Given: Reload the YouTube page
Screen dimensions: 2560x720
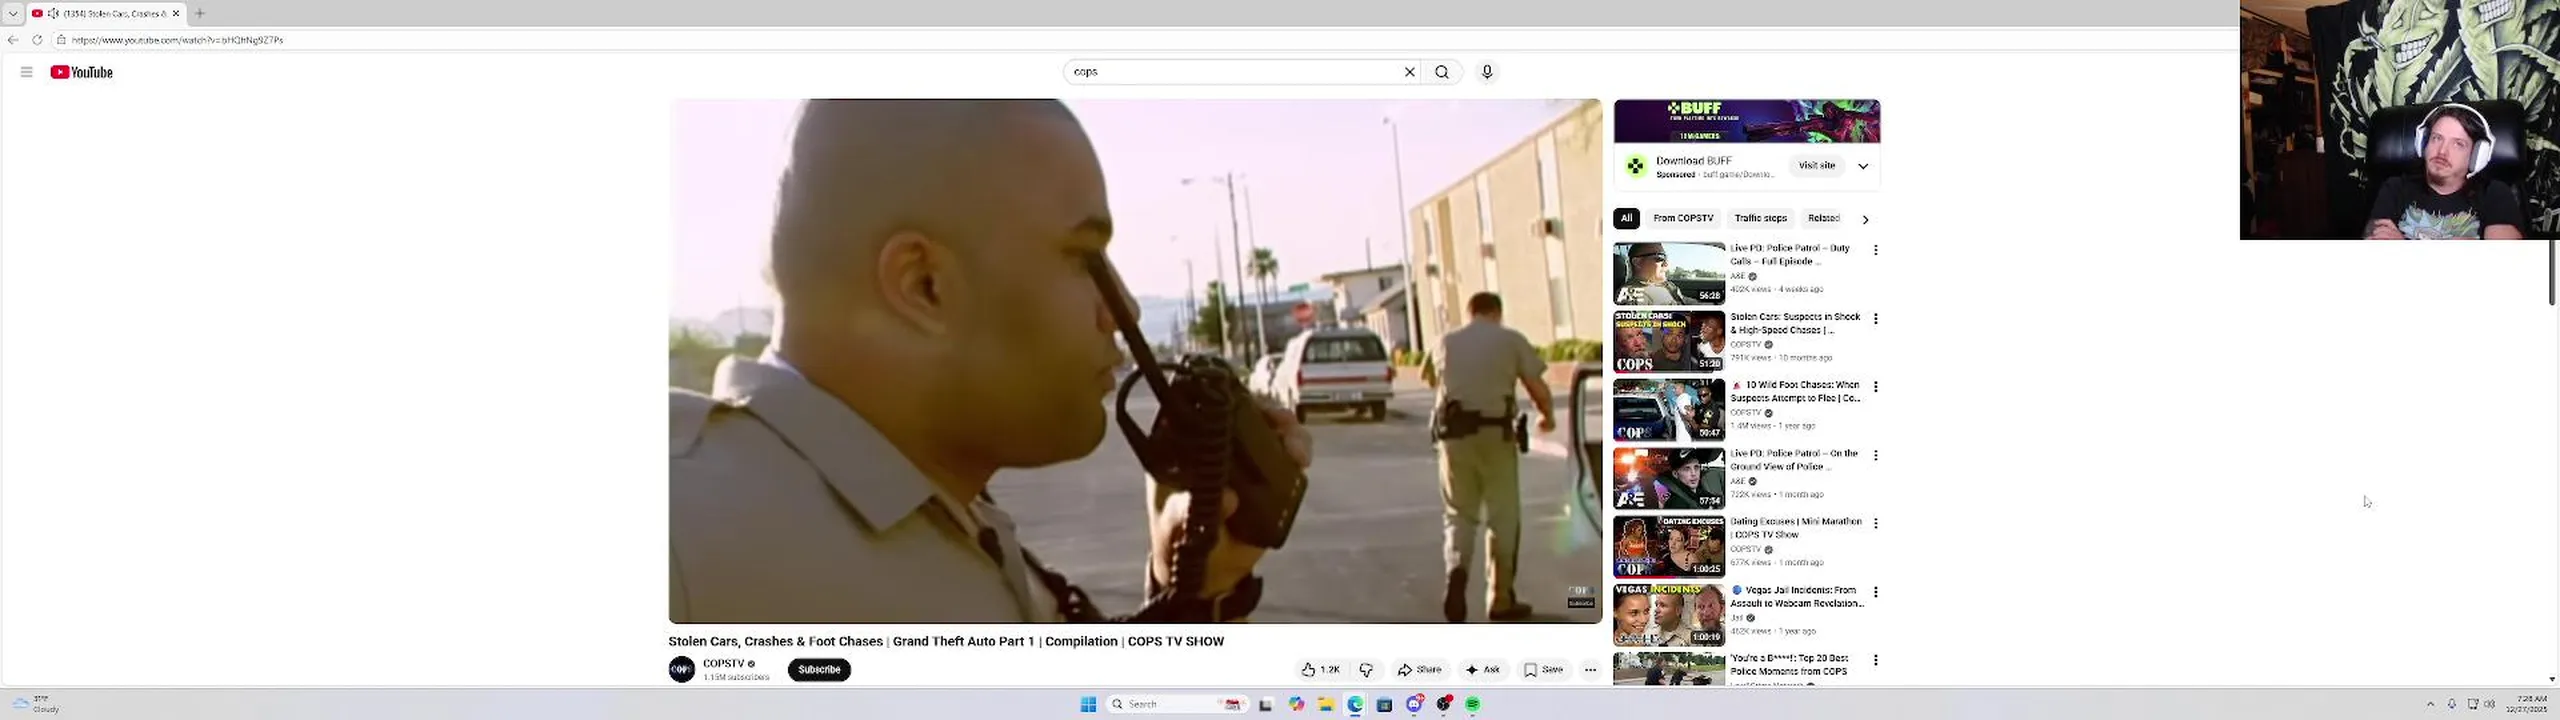Looking at the screenshot, I should click(x=37, y=40).
